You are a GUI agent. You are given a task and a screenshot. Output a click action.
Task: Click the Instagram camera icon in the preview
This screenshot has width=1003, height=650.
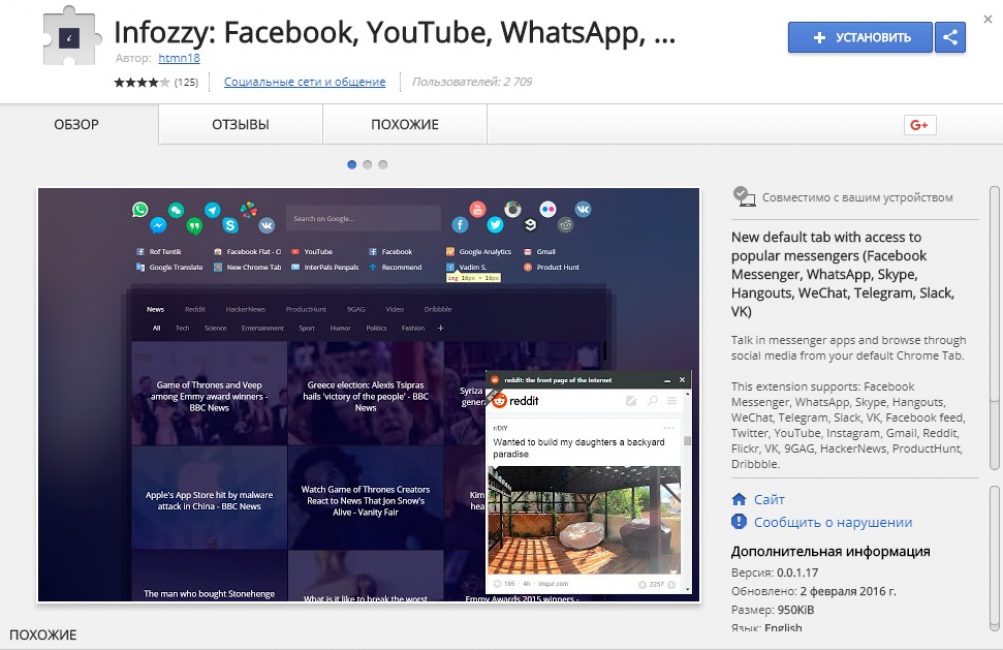tap(513, 209)
